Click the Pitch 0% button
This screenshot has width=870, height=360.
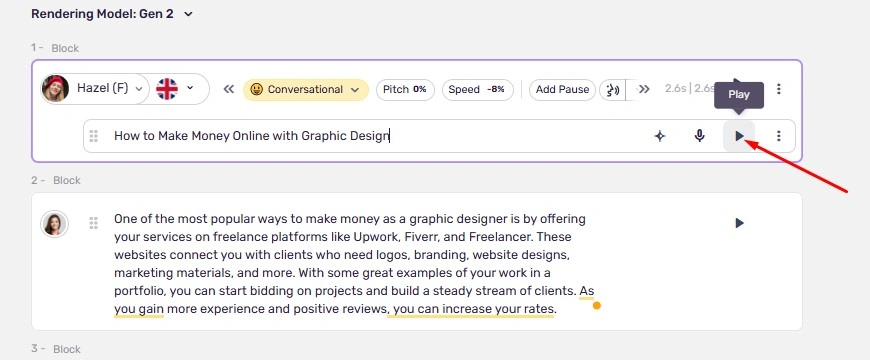click(405, 89)
